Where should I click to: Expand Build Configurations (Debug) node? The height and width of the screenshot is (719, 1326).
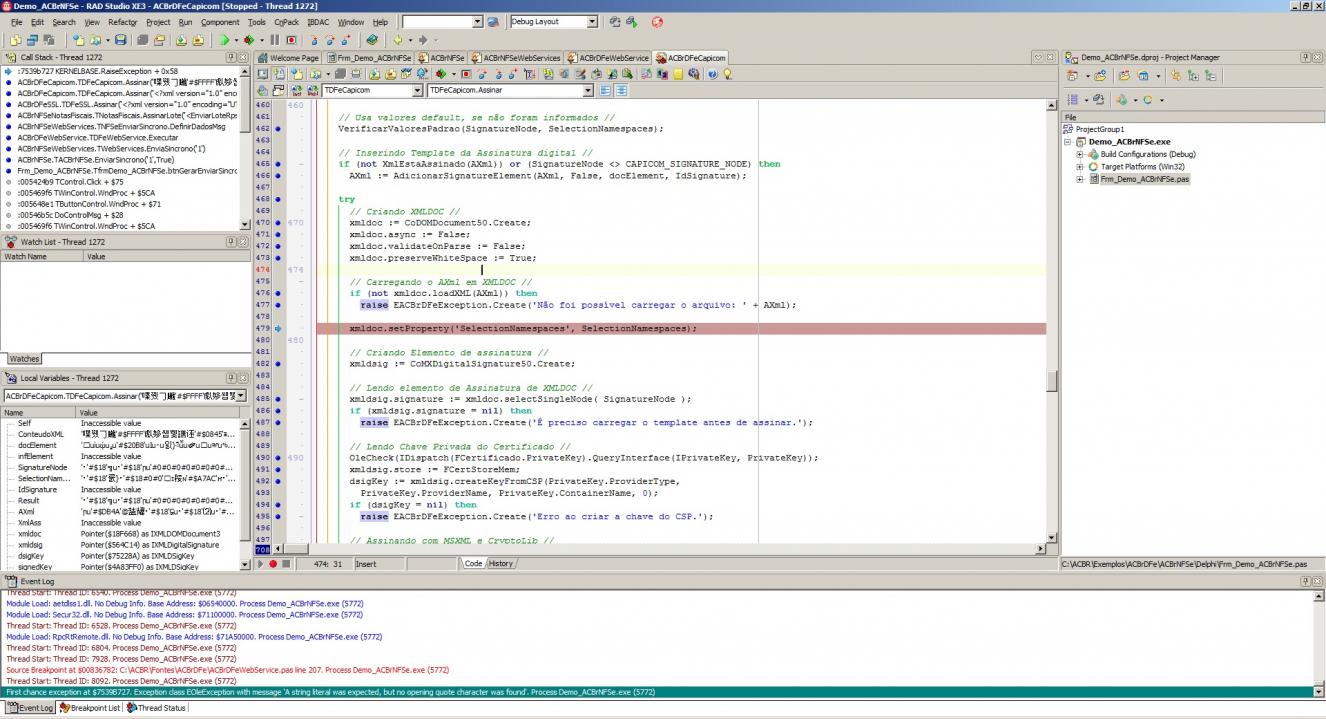tap(1080, 154)
